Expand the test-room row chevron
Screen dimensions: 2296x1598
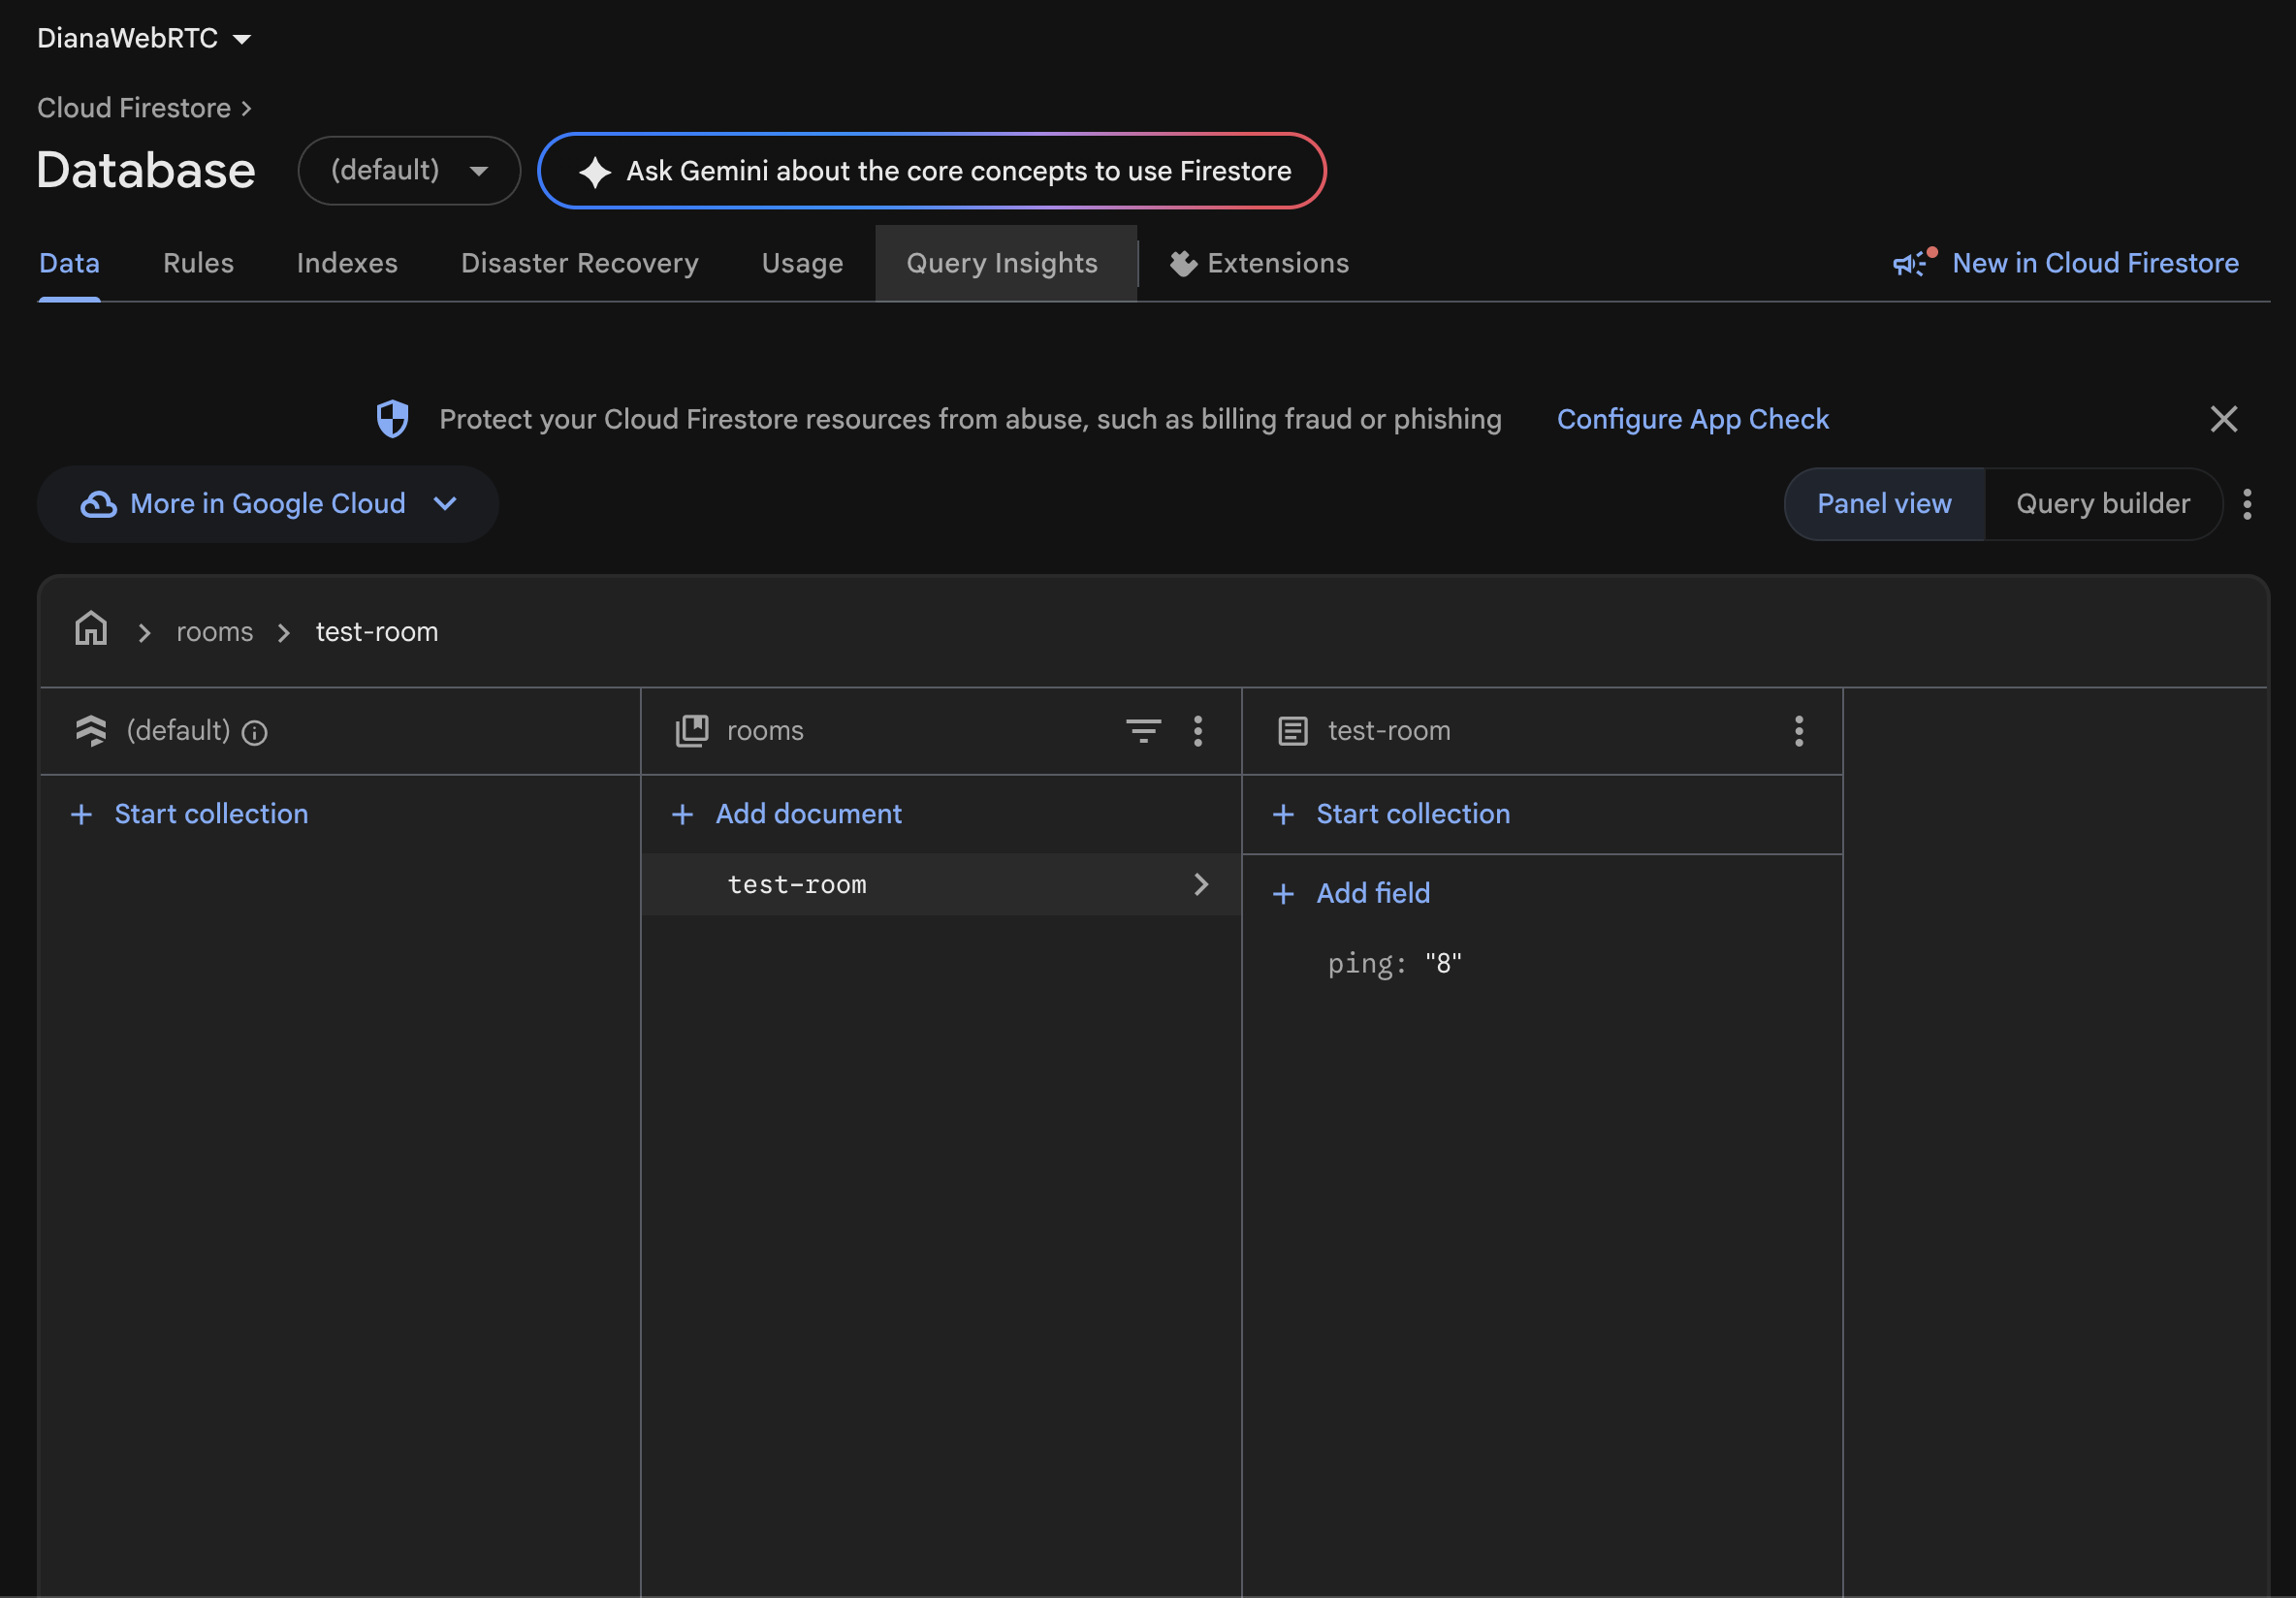tap(1200, 885)
